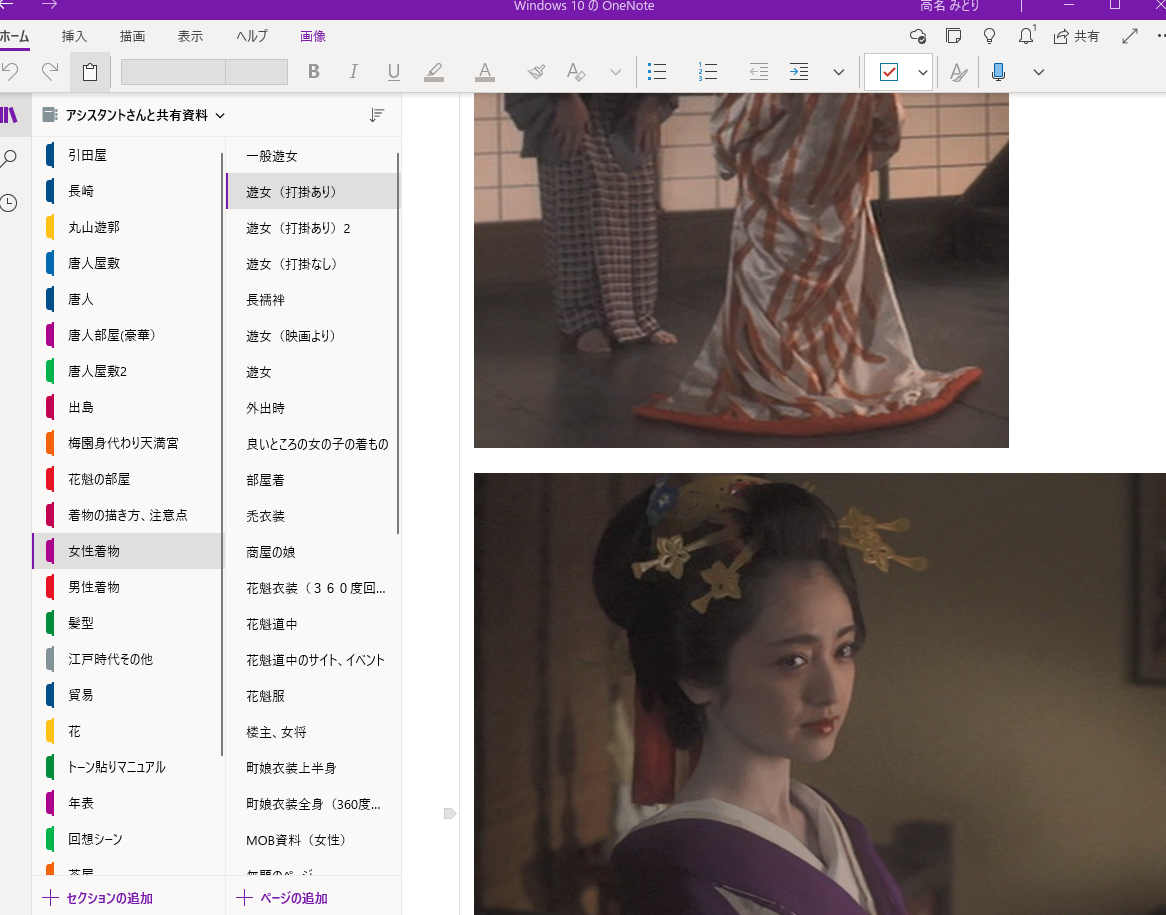Open the 長襦袢 page
Image resolution: width=1166 pixels, height=915 pixels.
[x=312, y=300]
